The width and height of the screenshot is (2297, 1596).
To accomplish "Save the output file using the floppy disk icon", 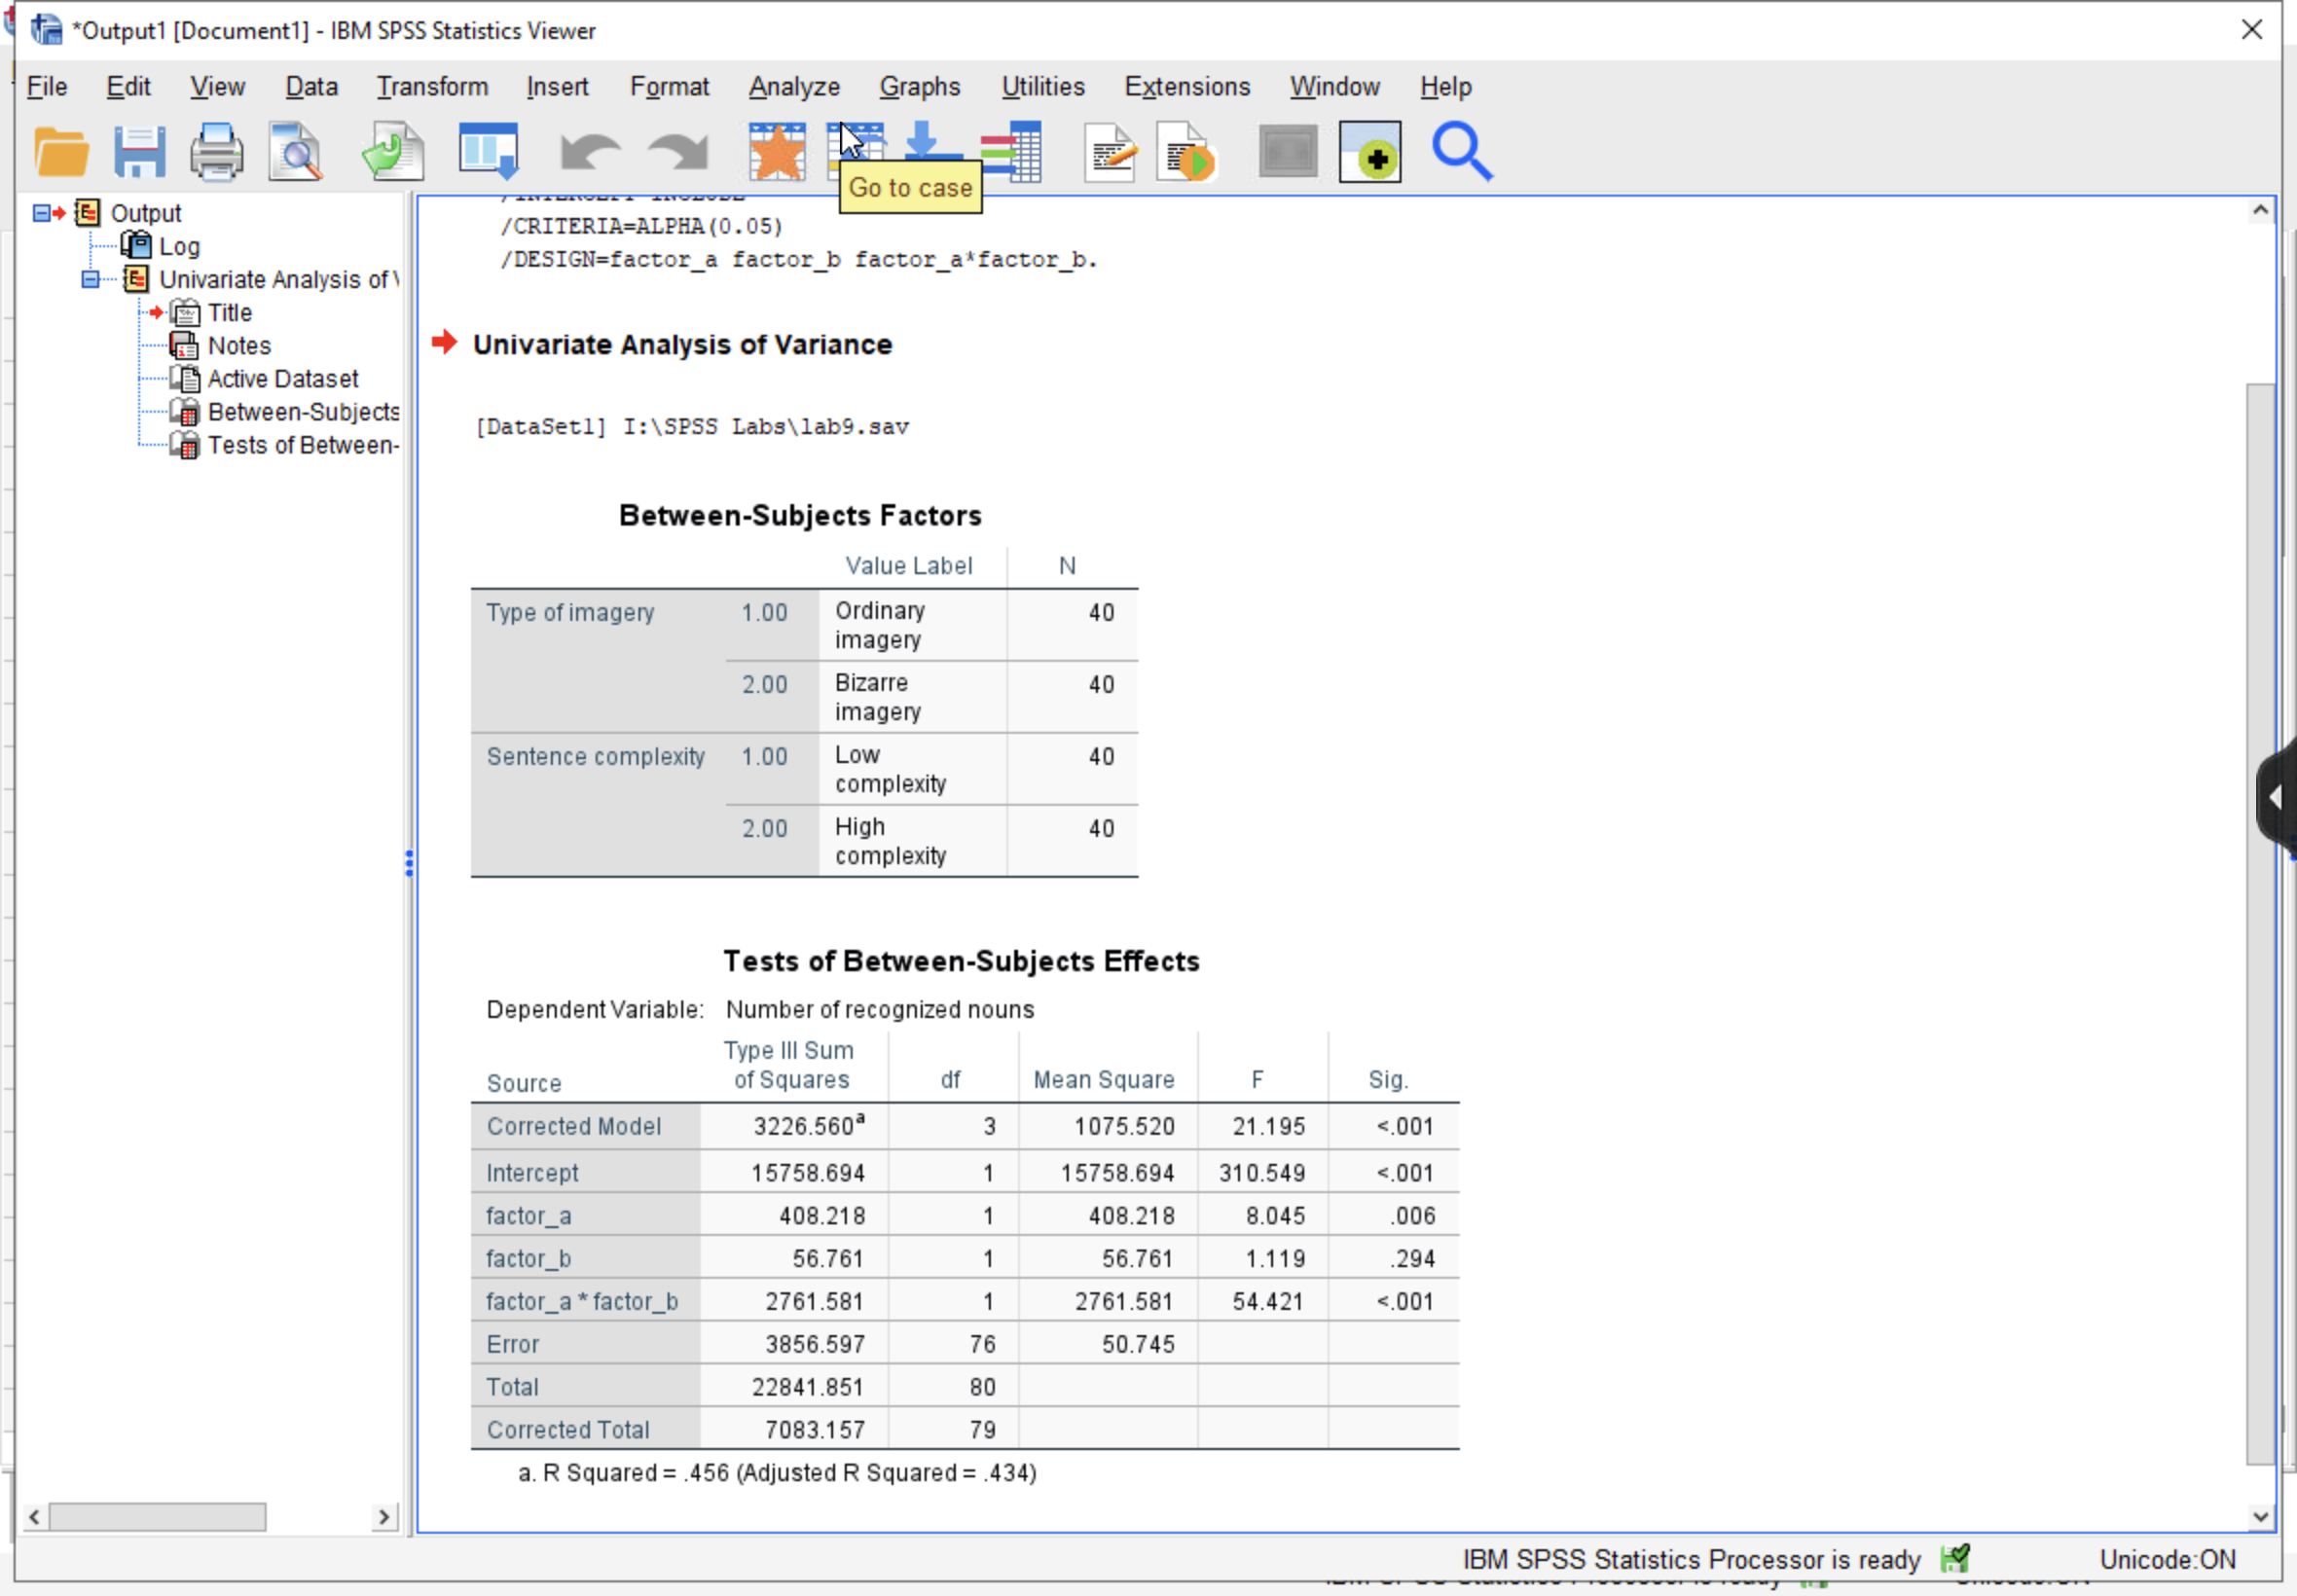I will pos(140,150).
